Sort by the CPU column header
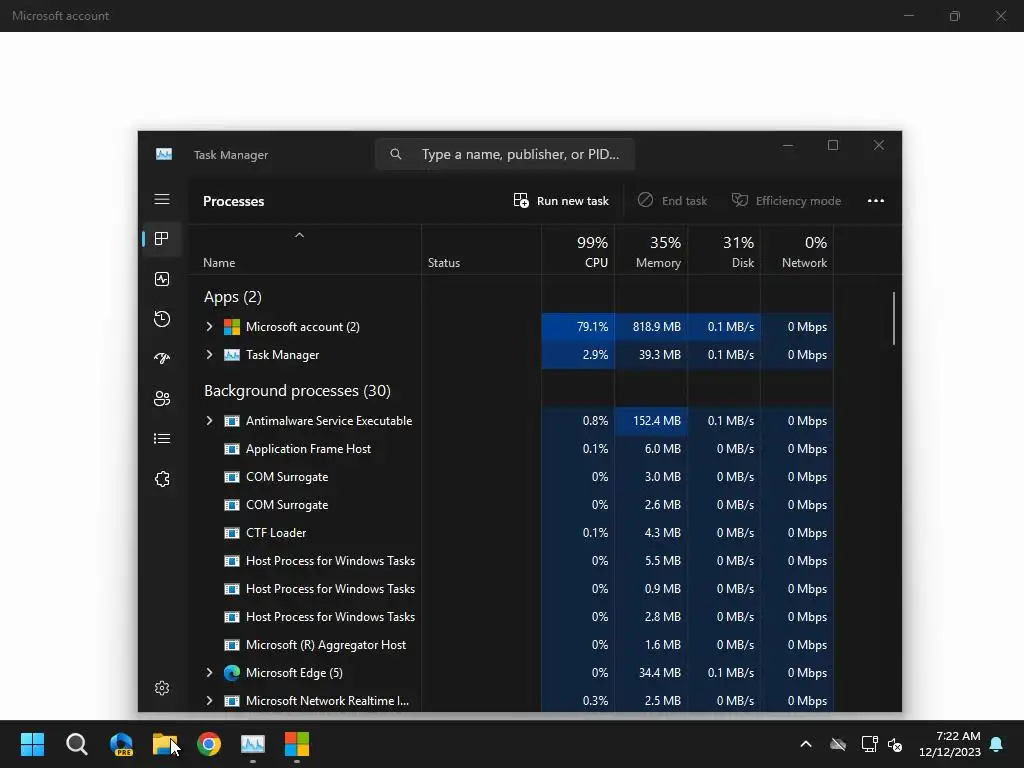 pos(578,251)
